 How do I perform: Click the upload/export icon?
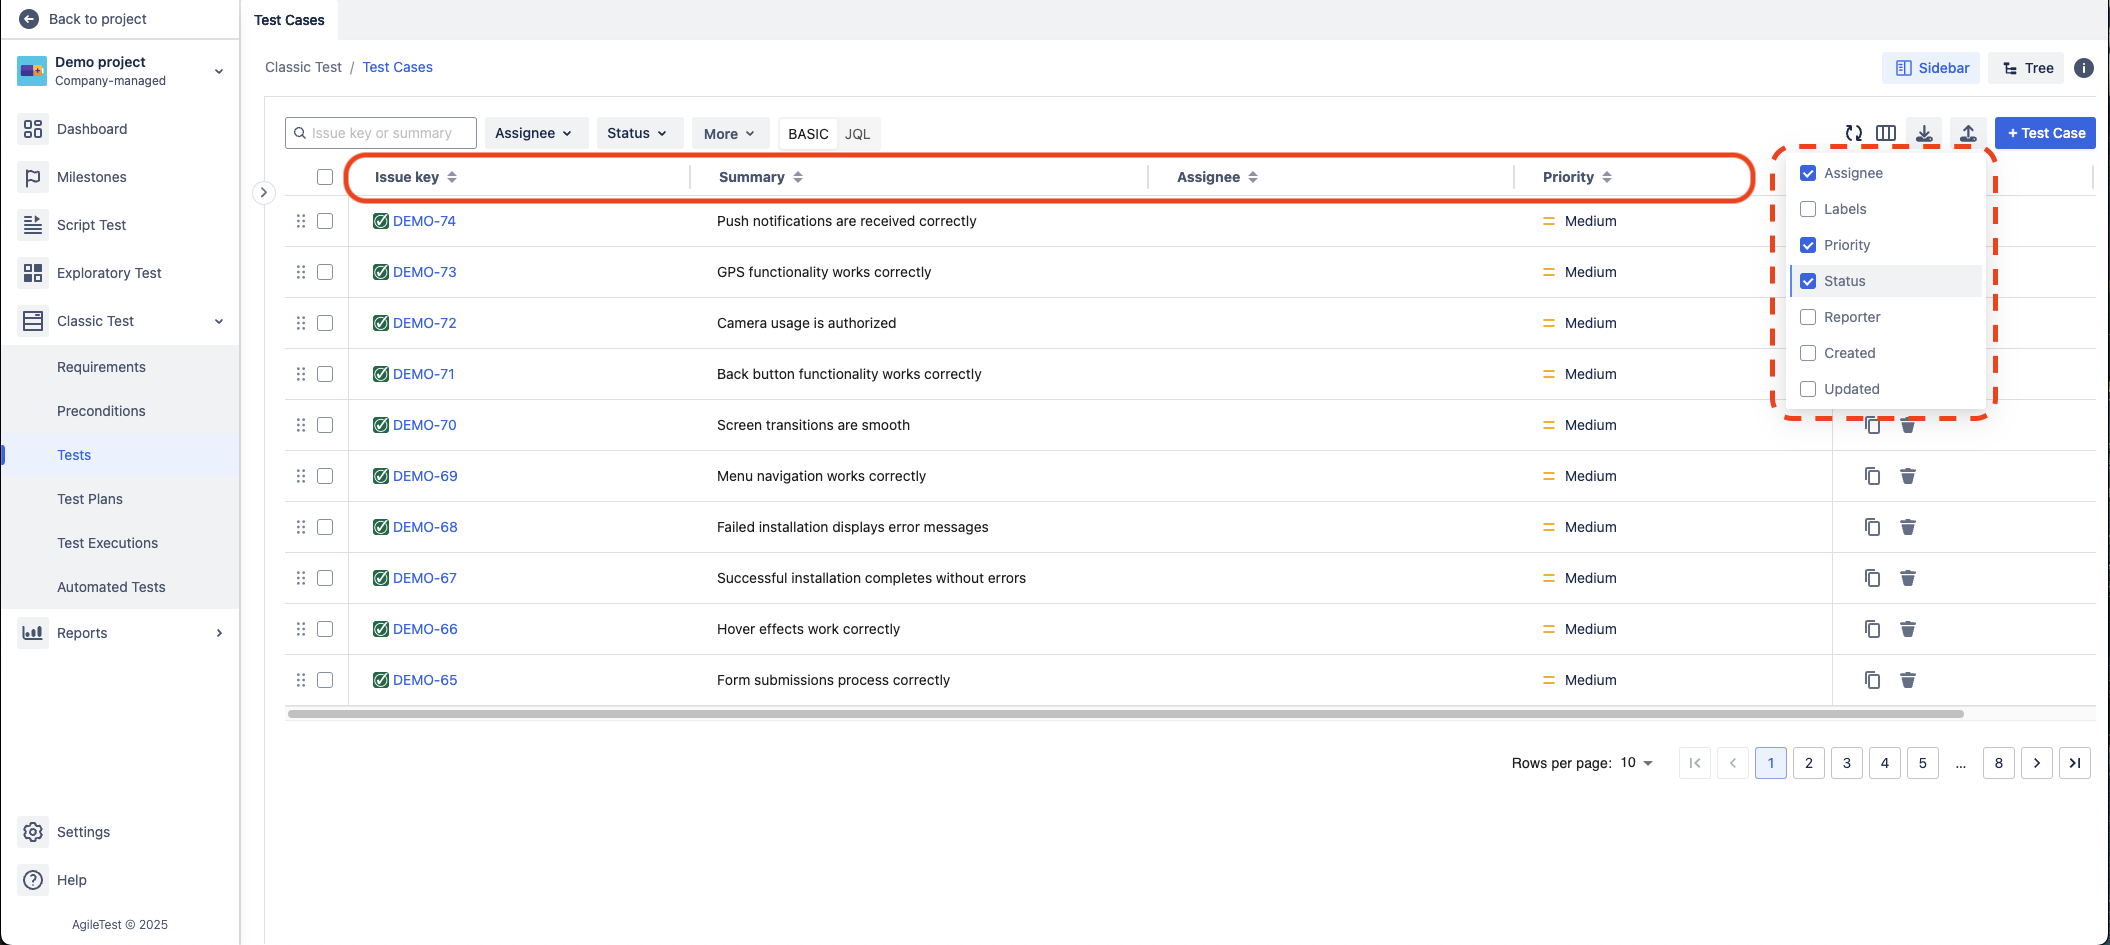click(x=1967, y=133)
